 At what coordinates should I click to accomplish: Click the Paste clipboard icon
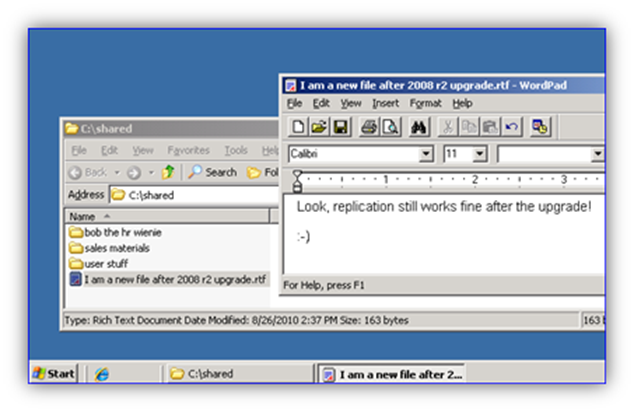coord(490,127)
